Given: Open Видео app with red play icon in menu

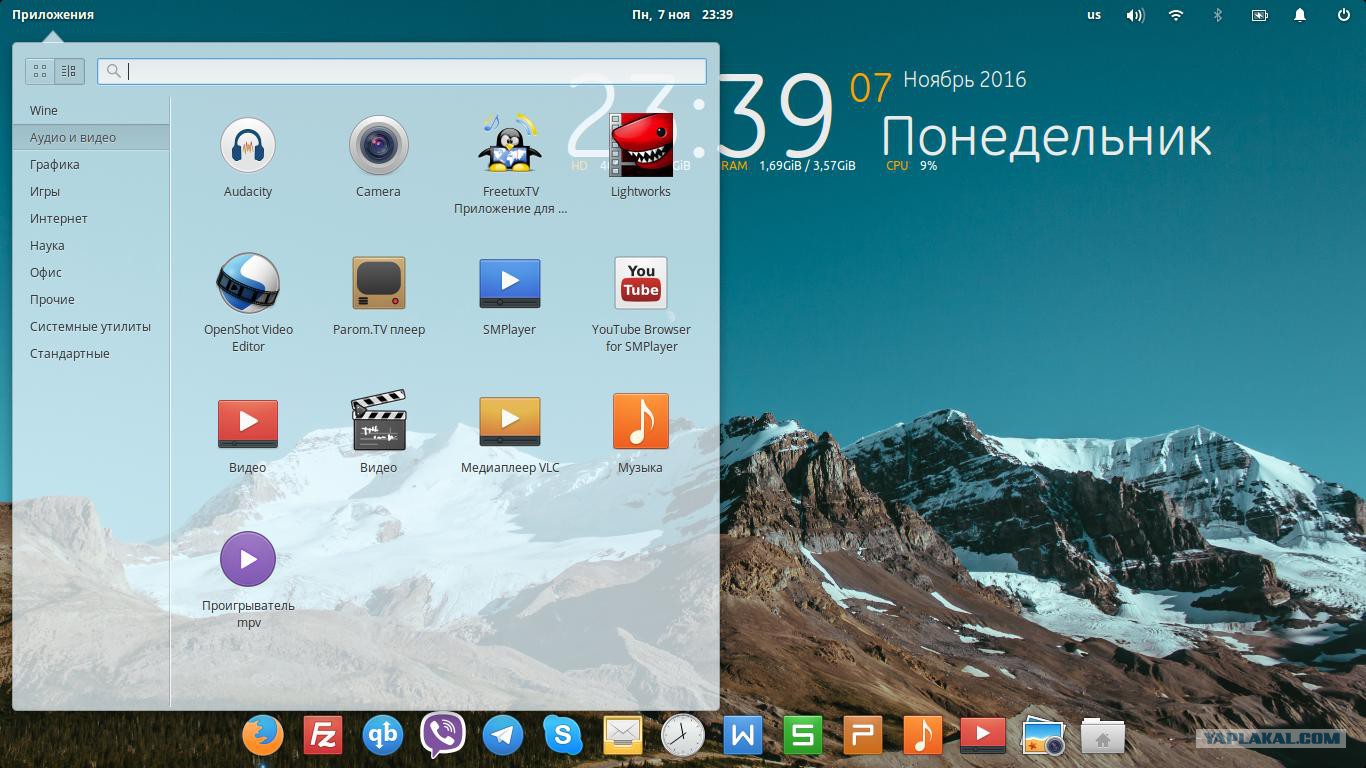Looking at the screenshot, I should coord(248,422).
